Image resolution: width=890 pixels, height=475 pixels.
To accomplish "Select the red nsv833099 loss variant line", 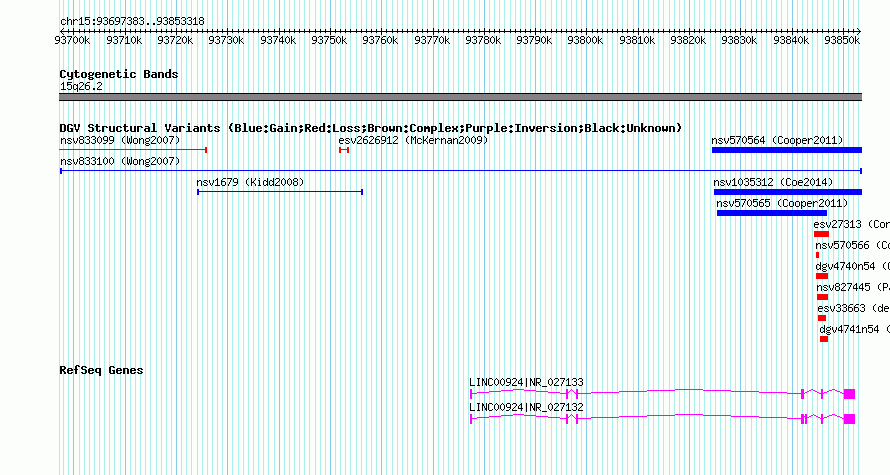I will [x=133, y=150].
